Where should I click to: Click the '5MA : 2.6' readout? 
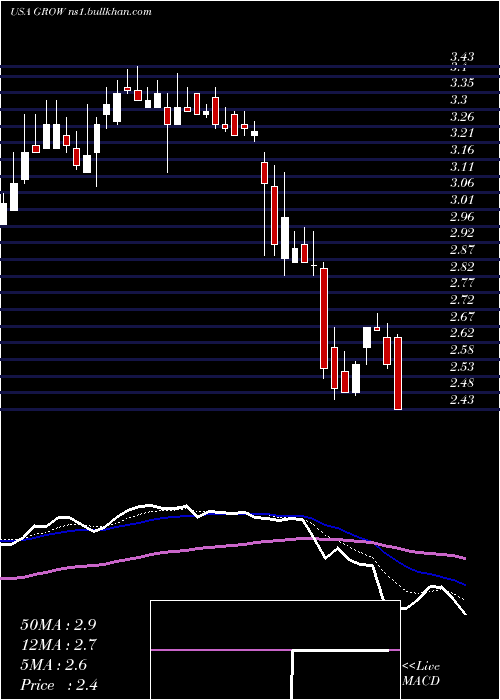[x=54, y=665]
